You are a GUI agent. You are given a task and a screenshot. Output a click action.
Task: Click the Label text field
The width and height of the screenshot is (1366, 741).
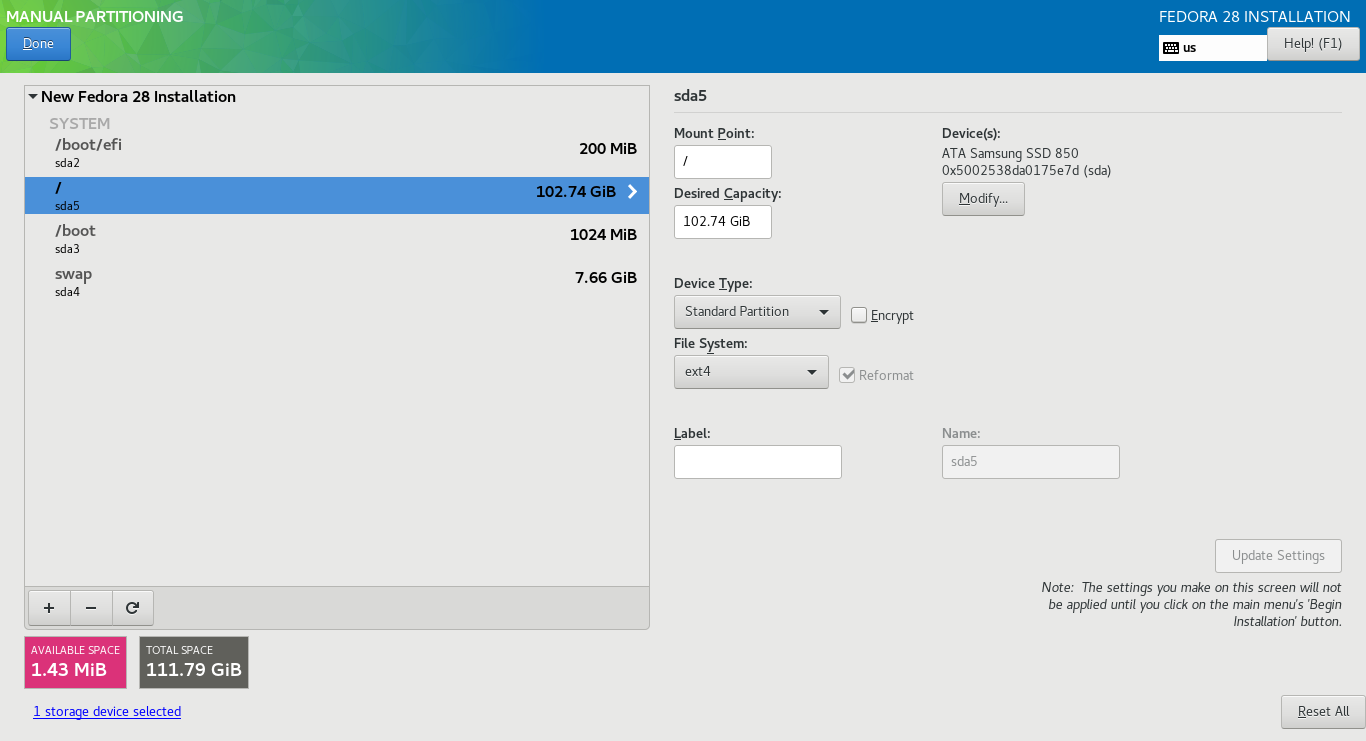click(x=758, y=462)
